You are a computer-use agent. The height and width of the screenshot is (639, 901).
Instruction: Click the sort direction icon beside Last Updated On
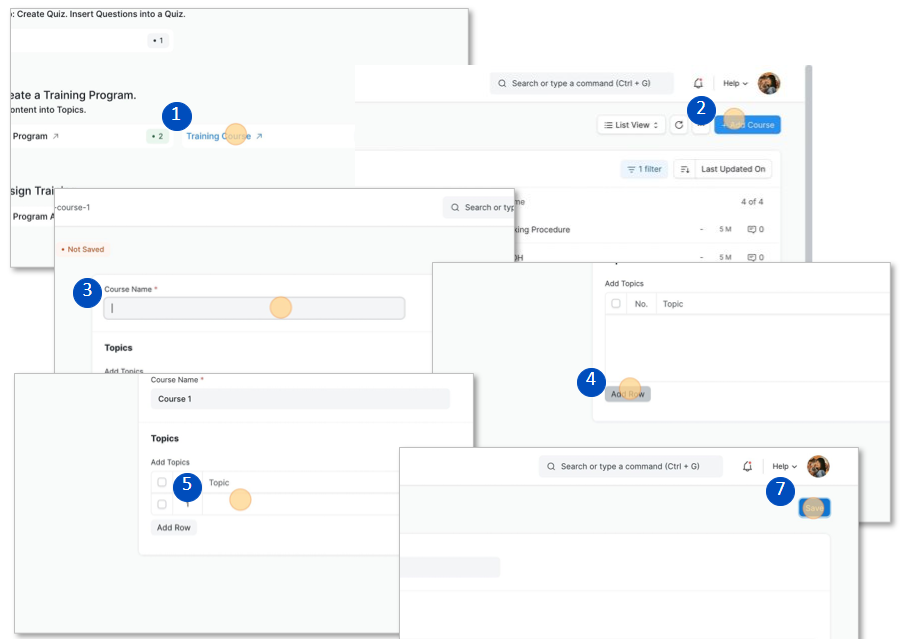click(685, 169)
